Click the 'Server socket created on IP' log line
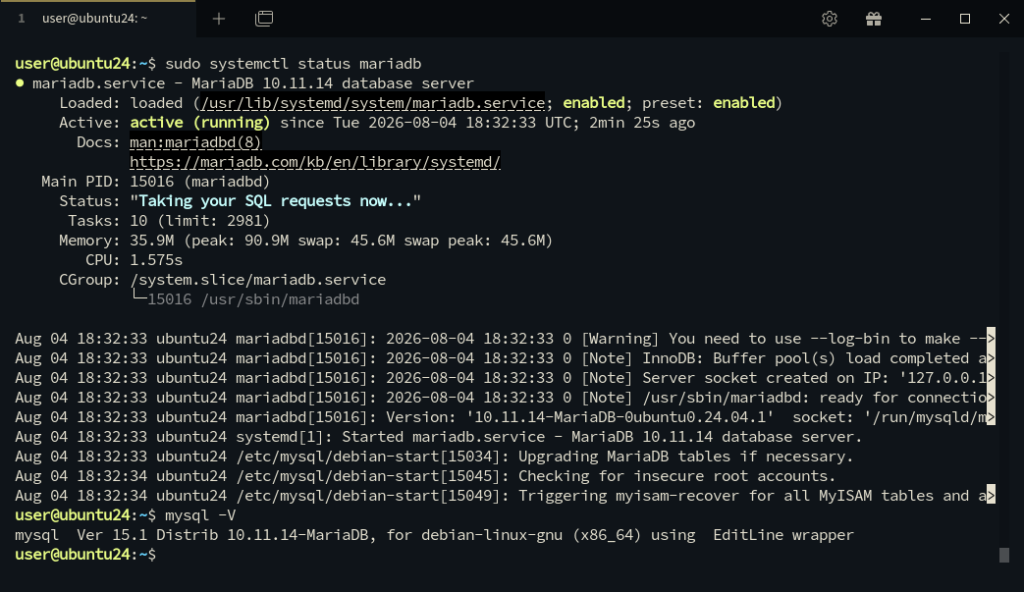Screen dimensions: 1024x592 point(504,378)
